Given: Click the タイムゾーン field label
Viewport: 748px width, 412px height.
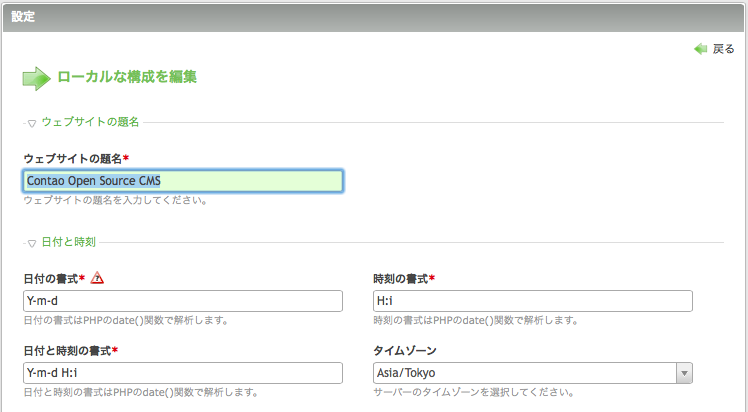Looking at the screenshot, I should point(405,350).
